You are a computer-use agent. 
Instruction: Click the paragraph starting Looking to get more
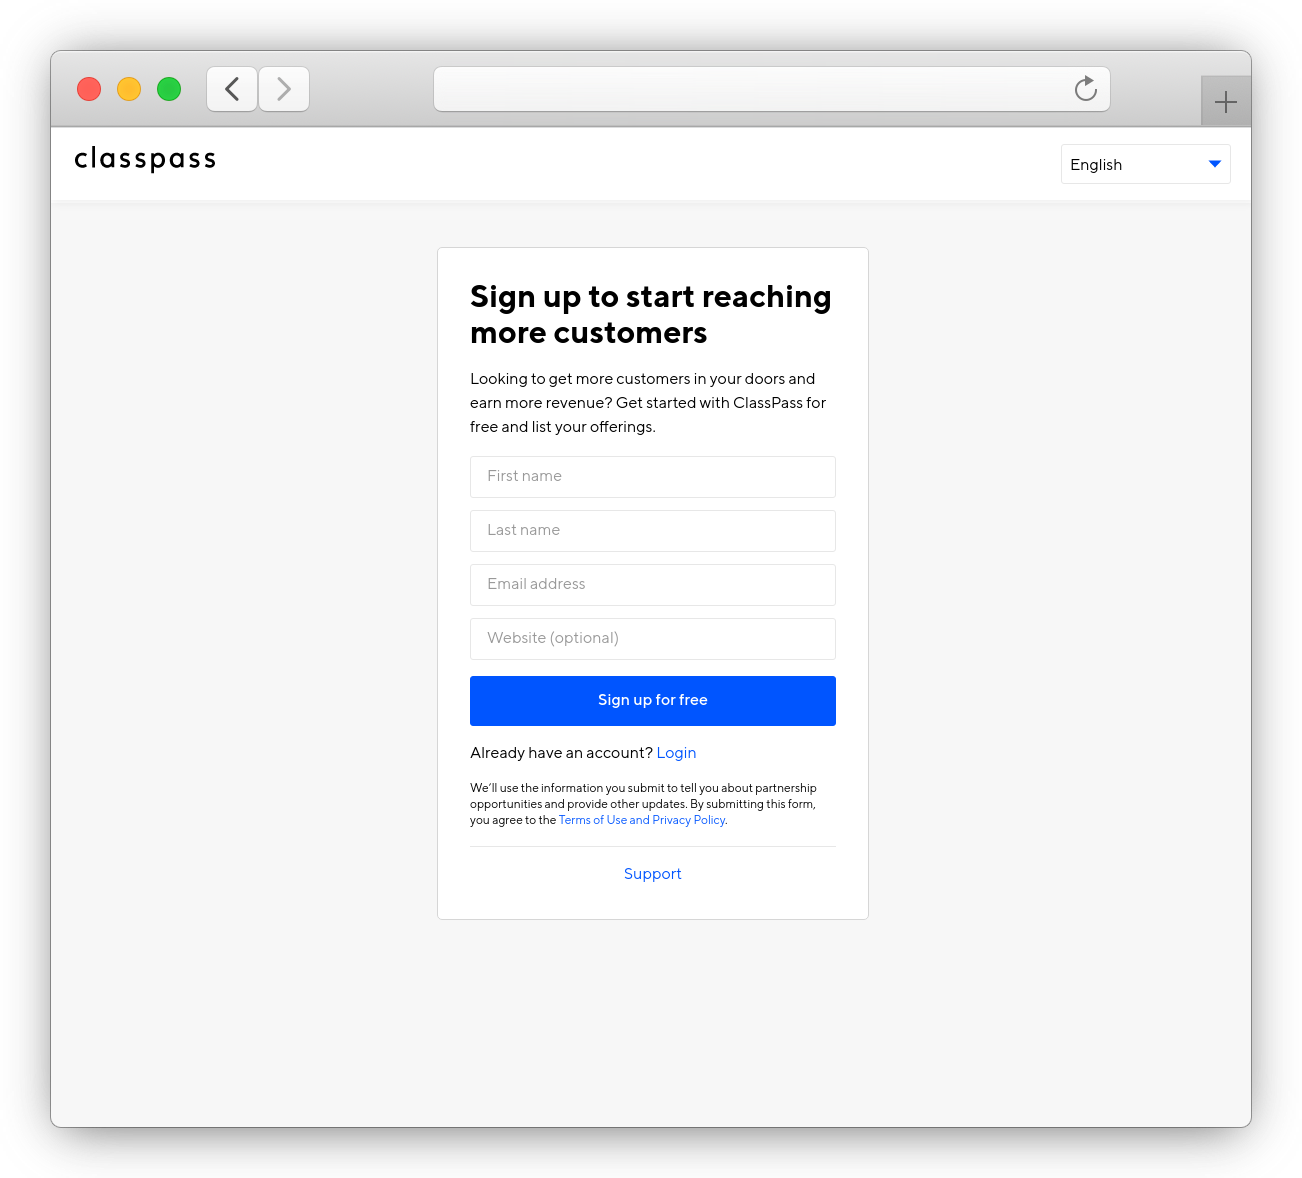649,403
